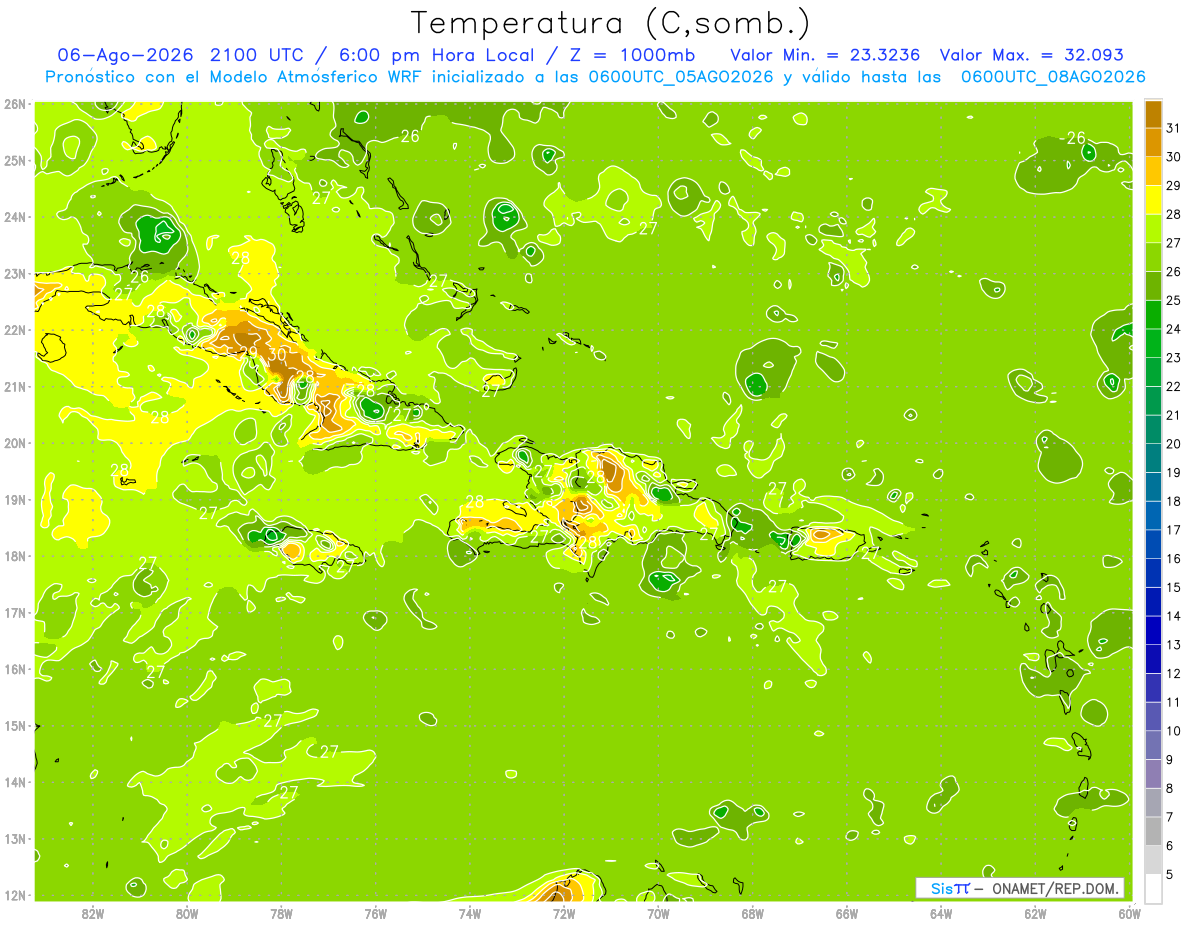Click the brown top swatch above 31
The width and height of the screenshot is (1200, 927).
[1153, 114]
